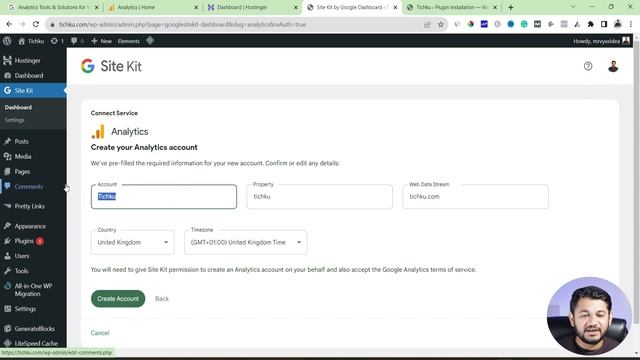Open the Country dropdown
Viewport: 640px width, 360px height.
(x=133, y=242)
